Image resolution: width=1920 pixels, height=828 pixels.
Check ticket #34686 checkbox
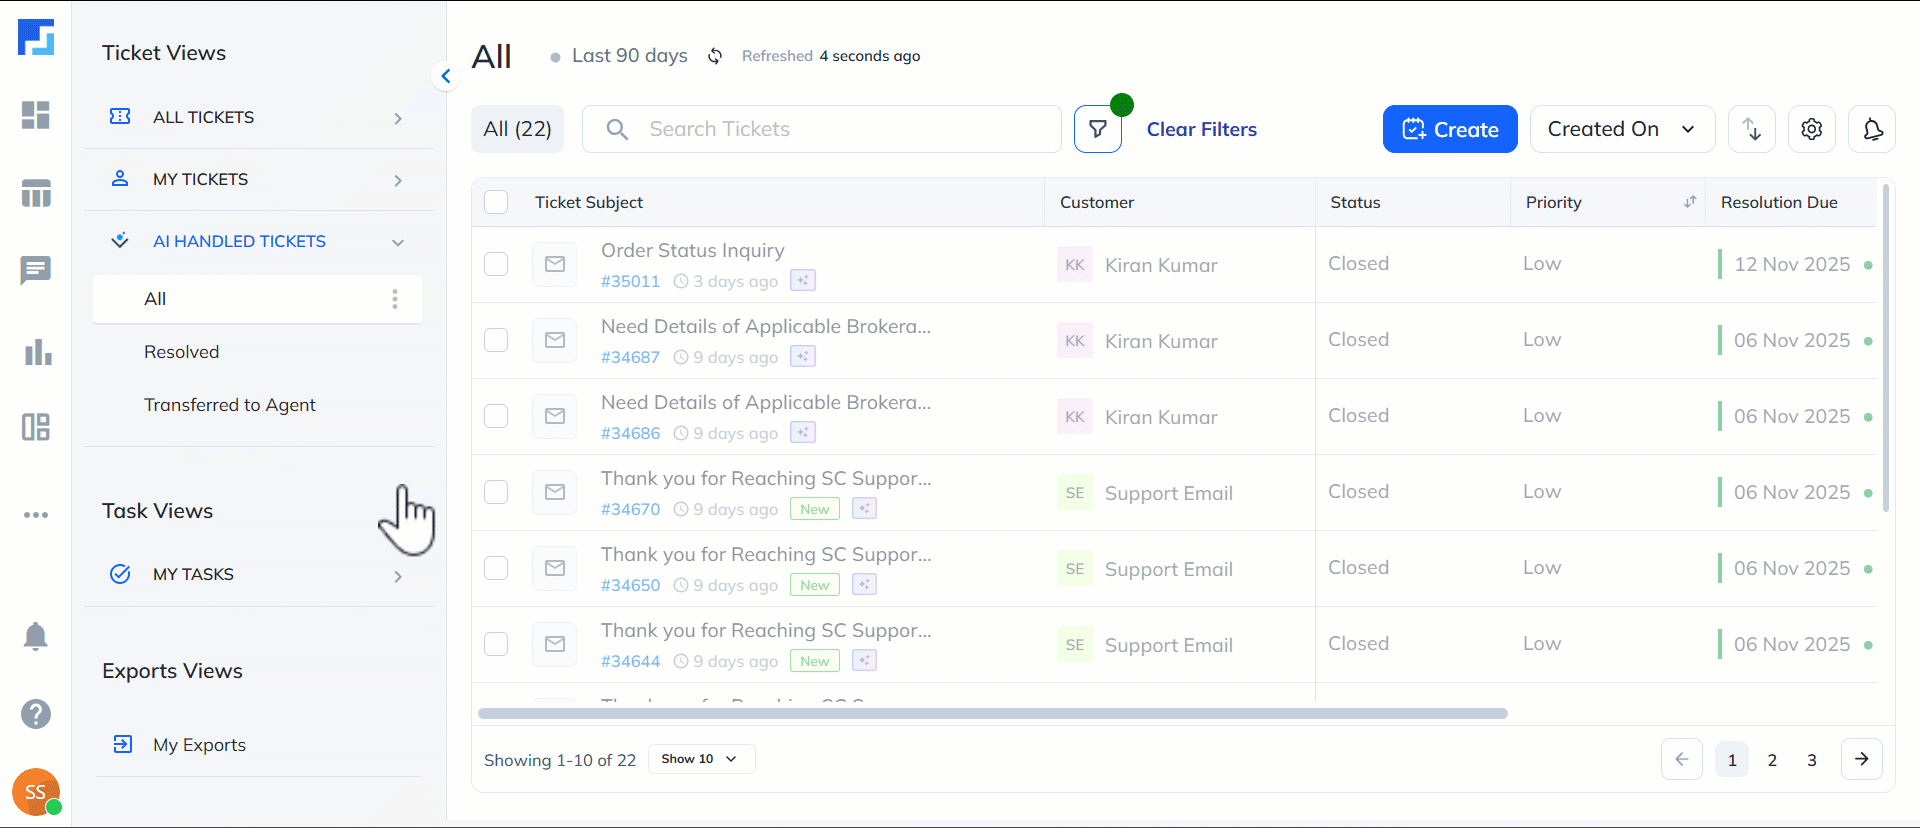click(x=496, y=416)
